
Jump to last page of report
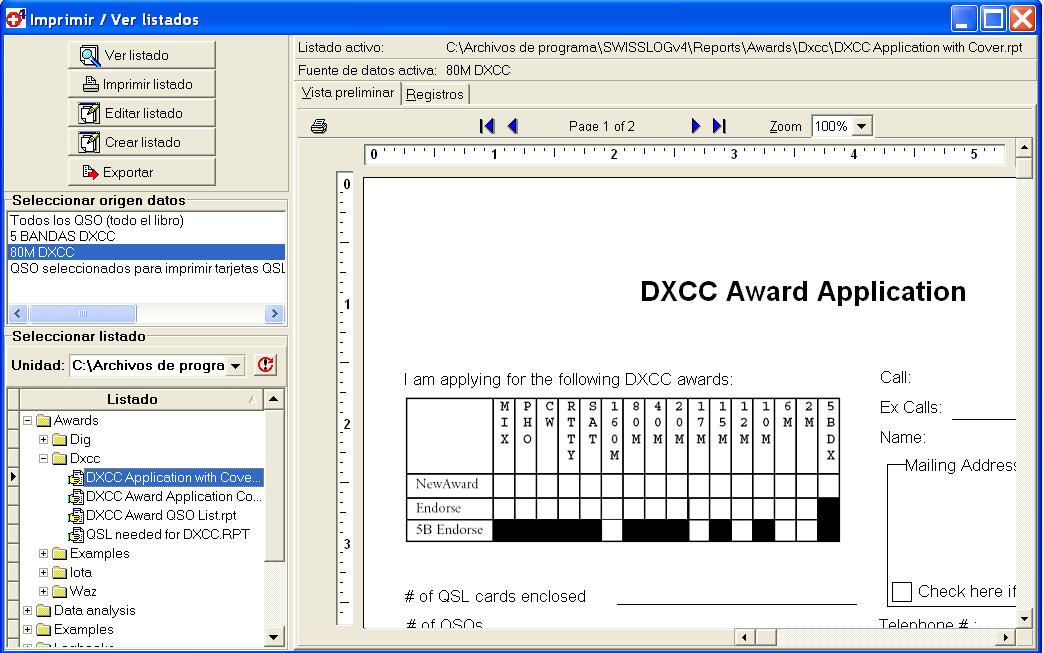click(x=719, y=126)
